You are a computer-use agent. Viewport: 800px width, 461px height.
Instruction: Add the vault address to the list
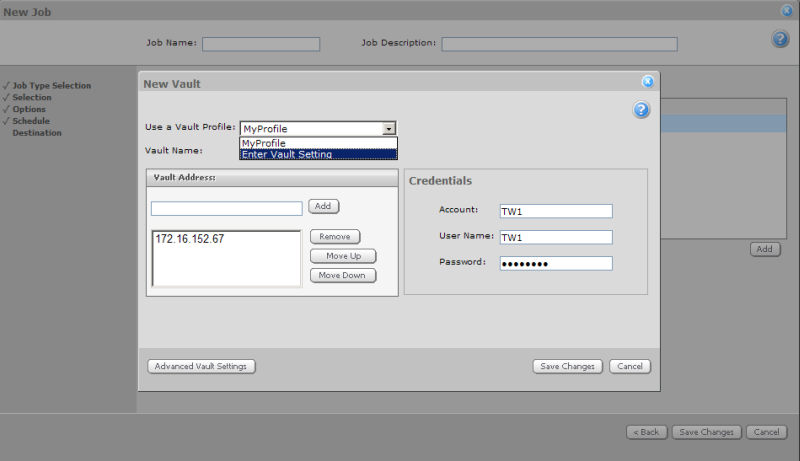(x=323, y=206)
